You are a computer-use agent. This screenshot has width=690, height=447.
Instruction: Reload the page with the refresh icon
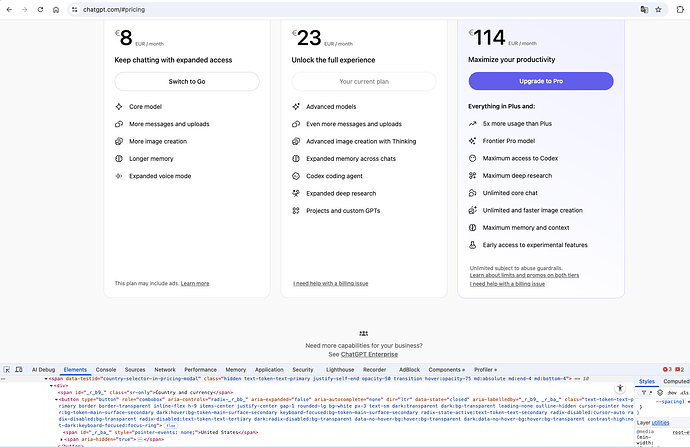40,9
